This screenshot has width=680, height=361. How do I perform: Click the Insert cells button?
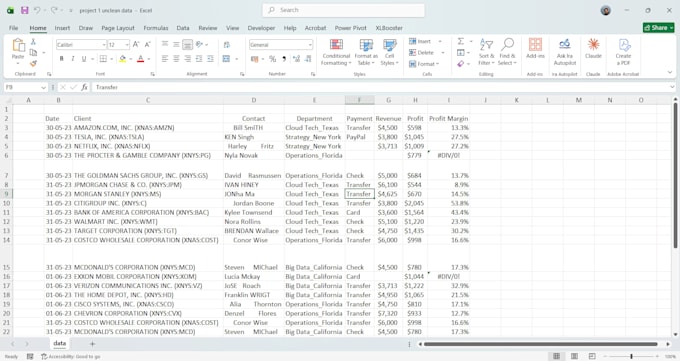tap(420, 41)
